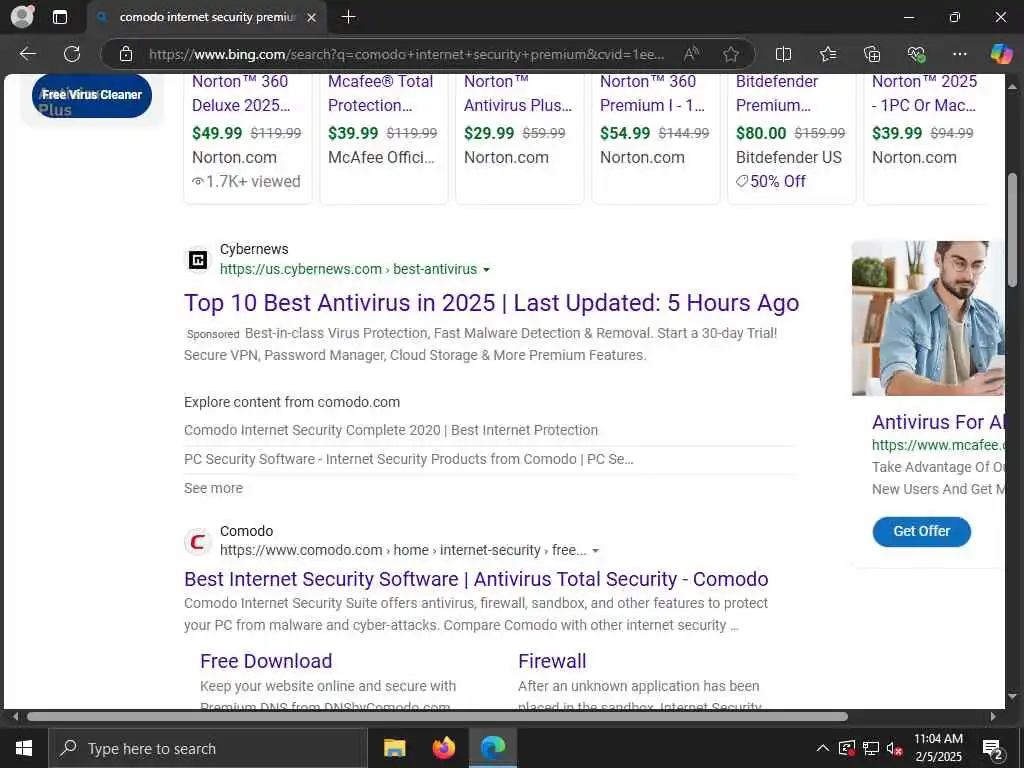The image size is (1024, 768).
Task: Click Free Virus Cleaner button
Action: 91,95
